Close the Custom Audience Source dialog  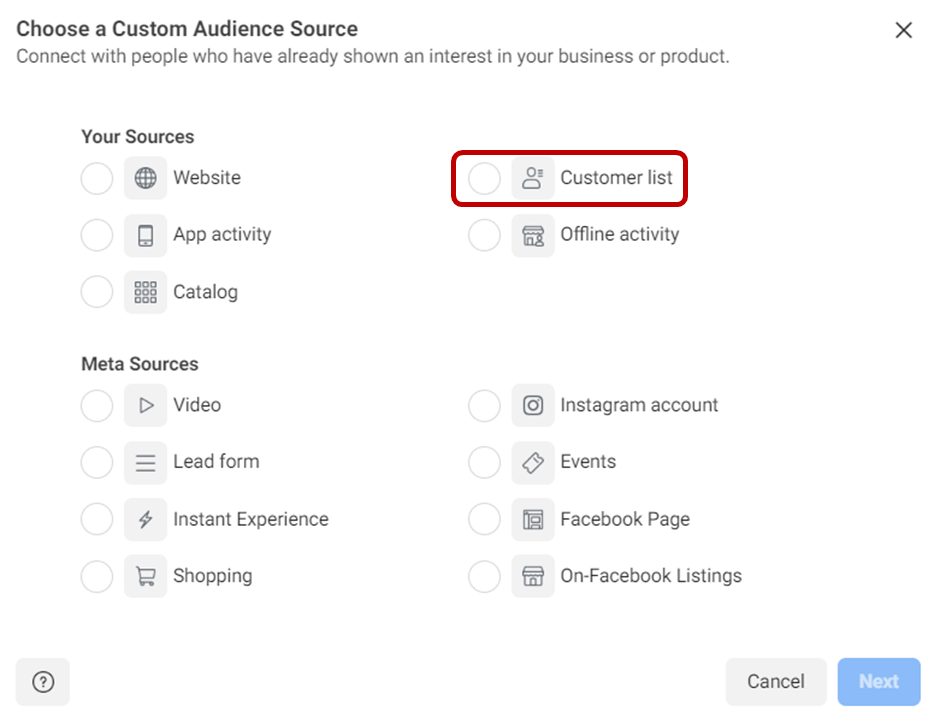pos(904,30)
